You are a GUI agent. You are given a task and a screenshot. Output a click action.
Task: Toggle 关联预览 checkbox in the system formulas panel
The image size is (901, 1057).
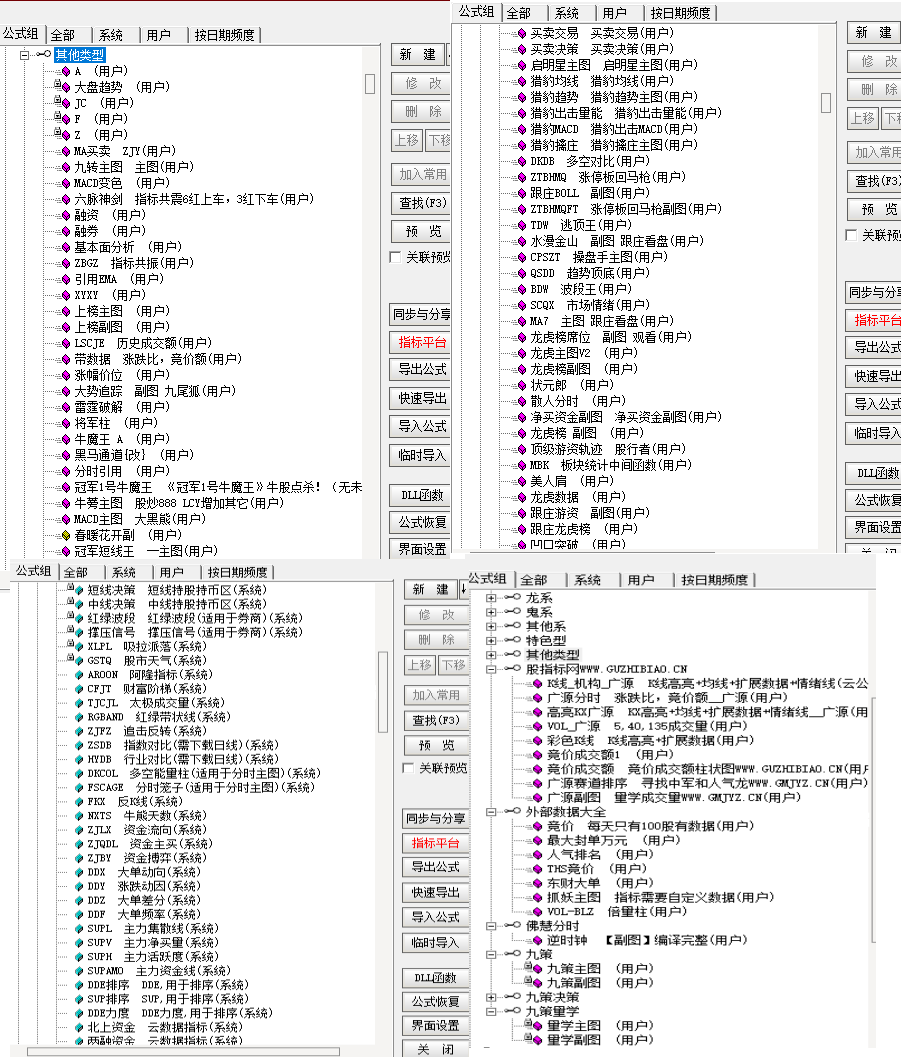click(408, 768)
